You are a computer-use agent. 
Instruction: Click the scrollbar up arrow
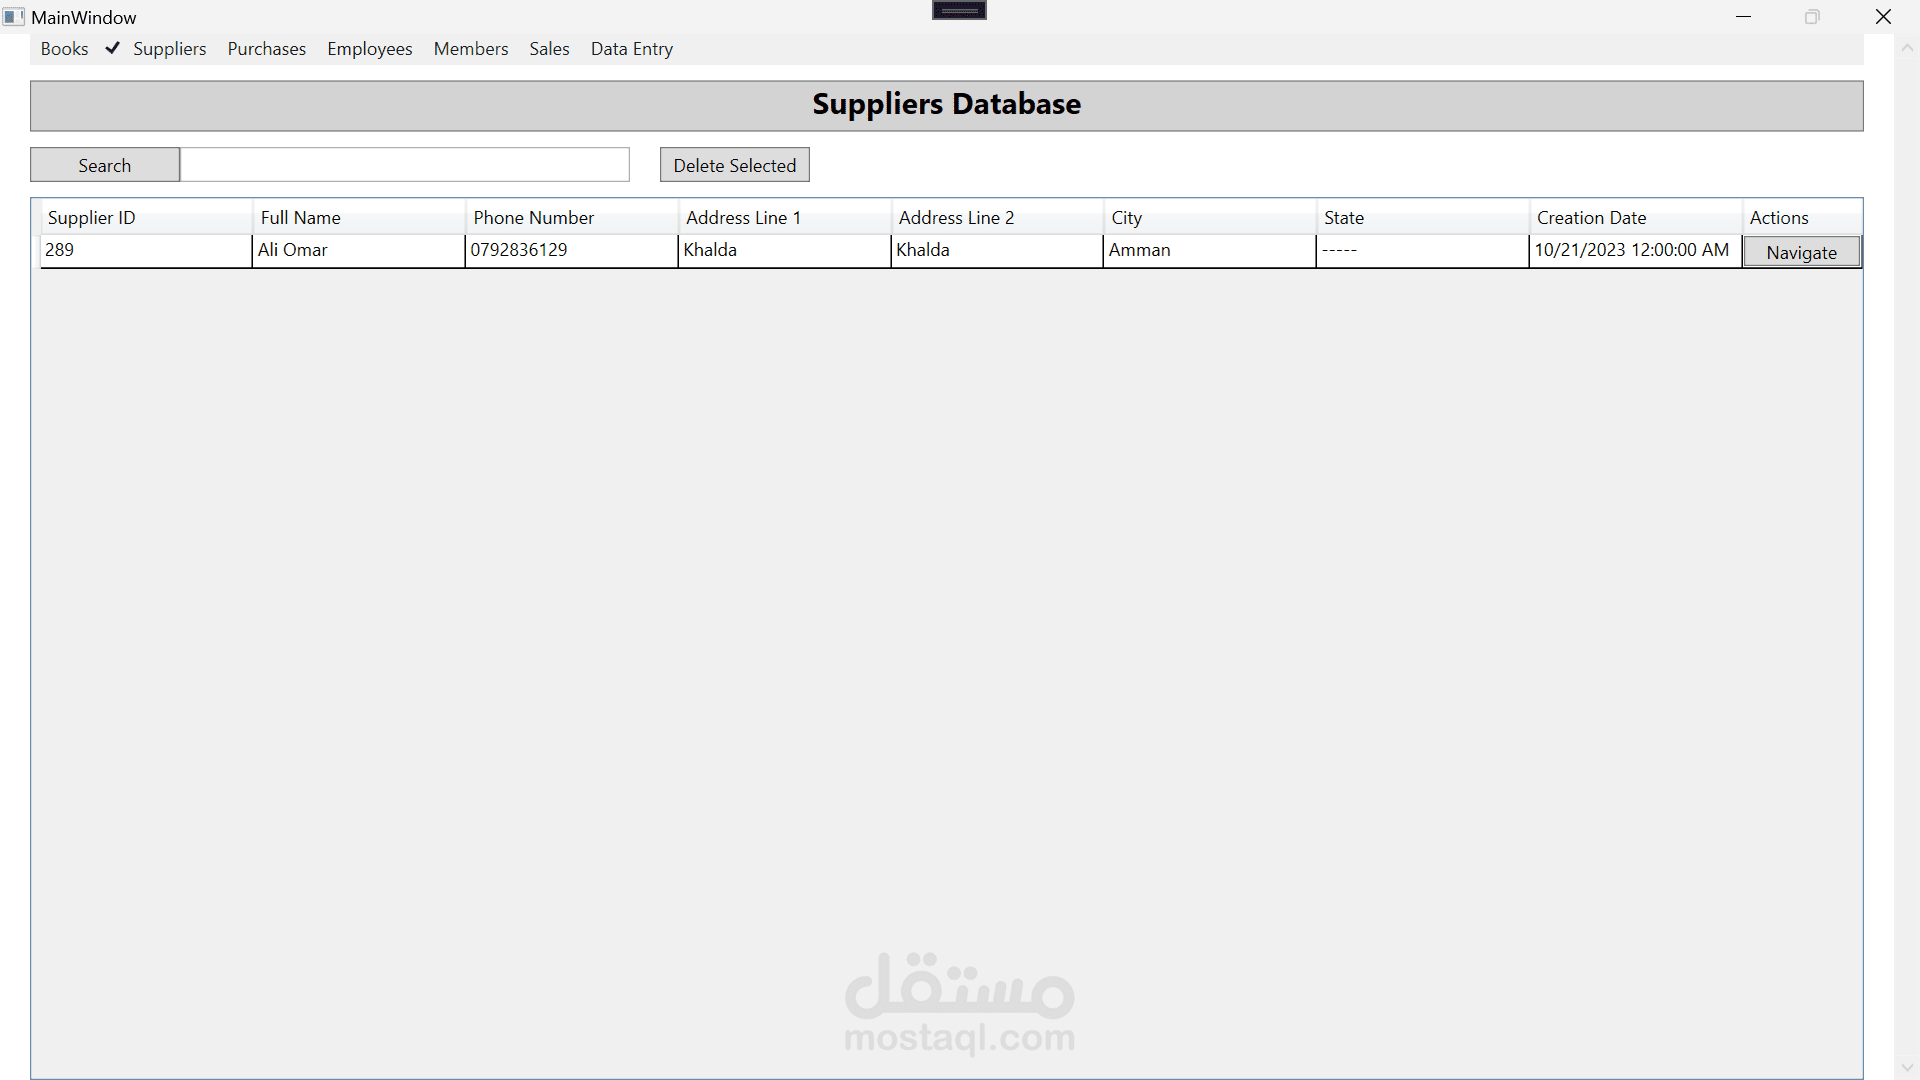(x=1906, y=48)
